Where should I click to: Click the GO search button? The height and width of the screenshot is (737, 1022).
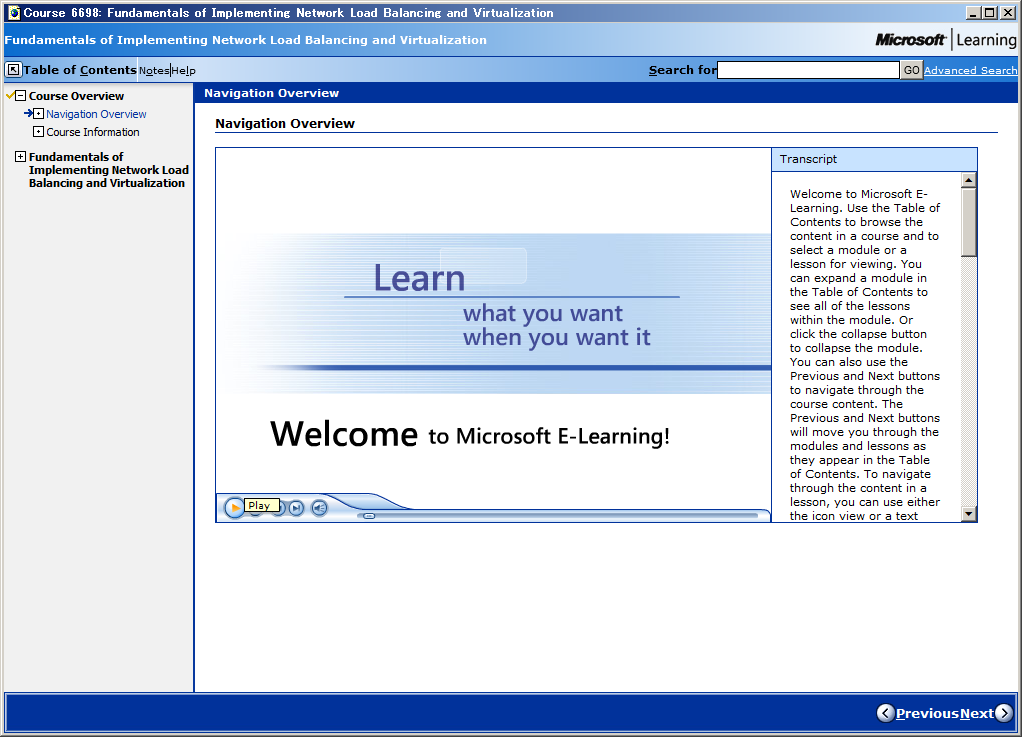click(911, 70)
